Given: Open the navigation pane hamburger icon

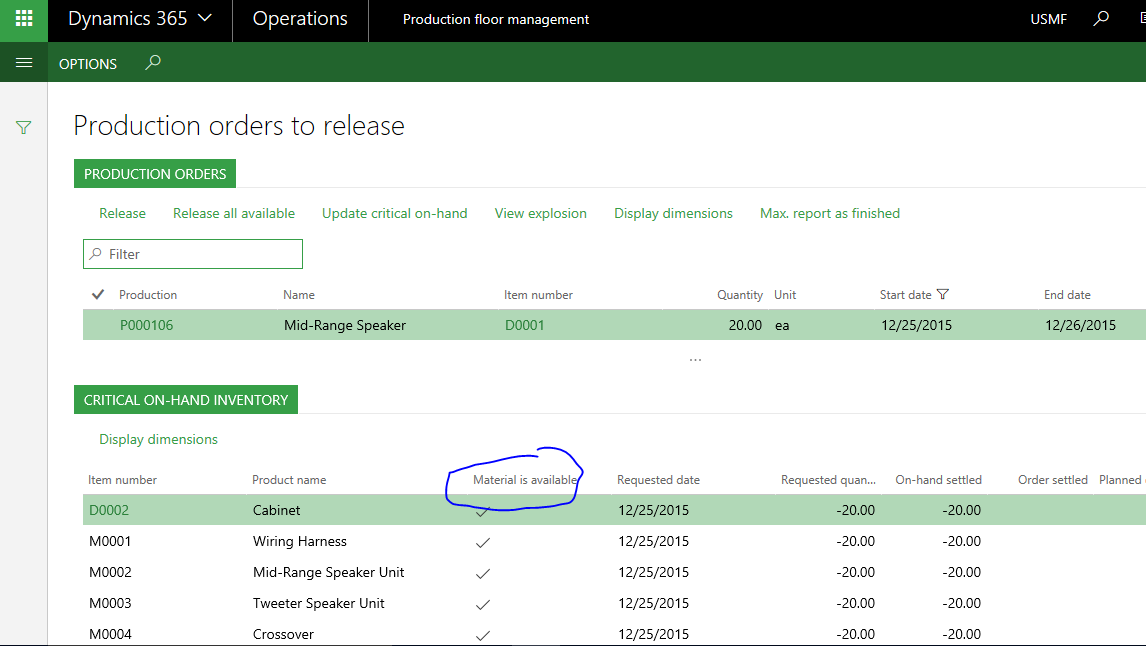Looking at the screenshot, I should (24, 61).
